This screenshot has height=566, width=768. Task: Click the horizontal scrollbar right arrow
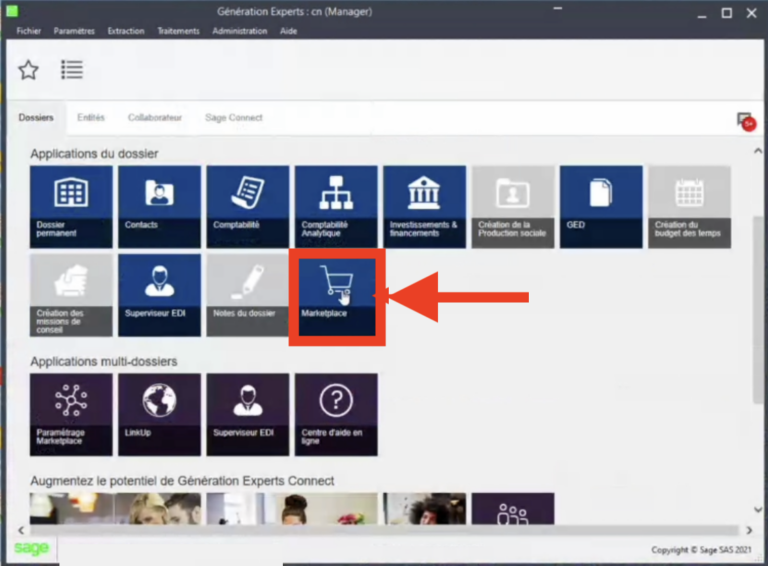749,530
